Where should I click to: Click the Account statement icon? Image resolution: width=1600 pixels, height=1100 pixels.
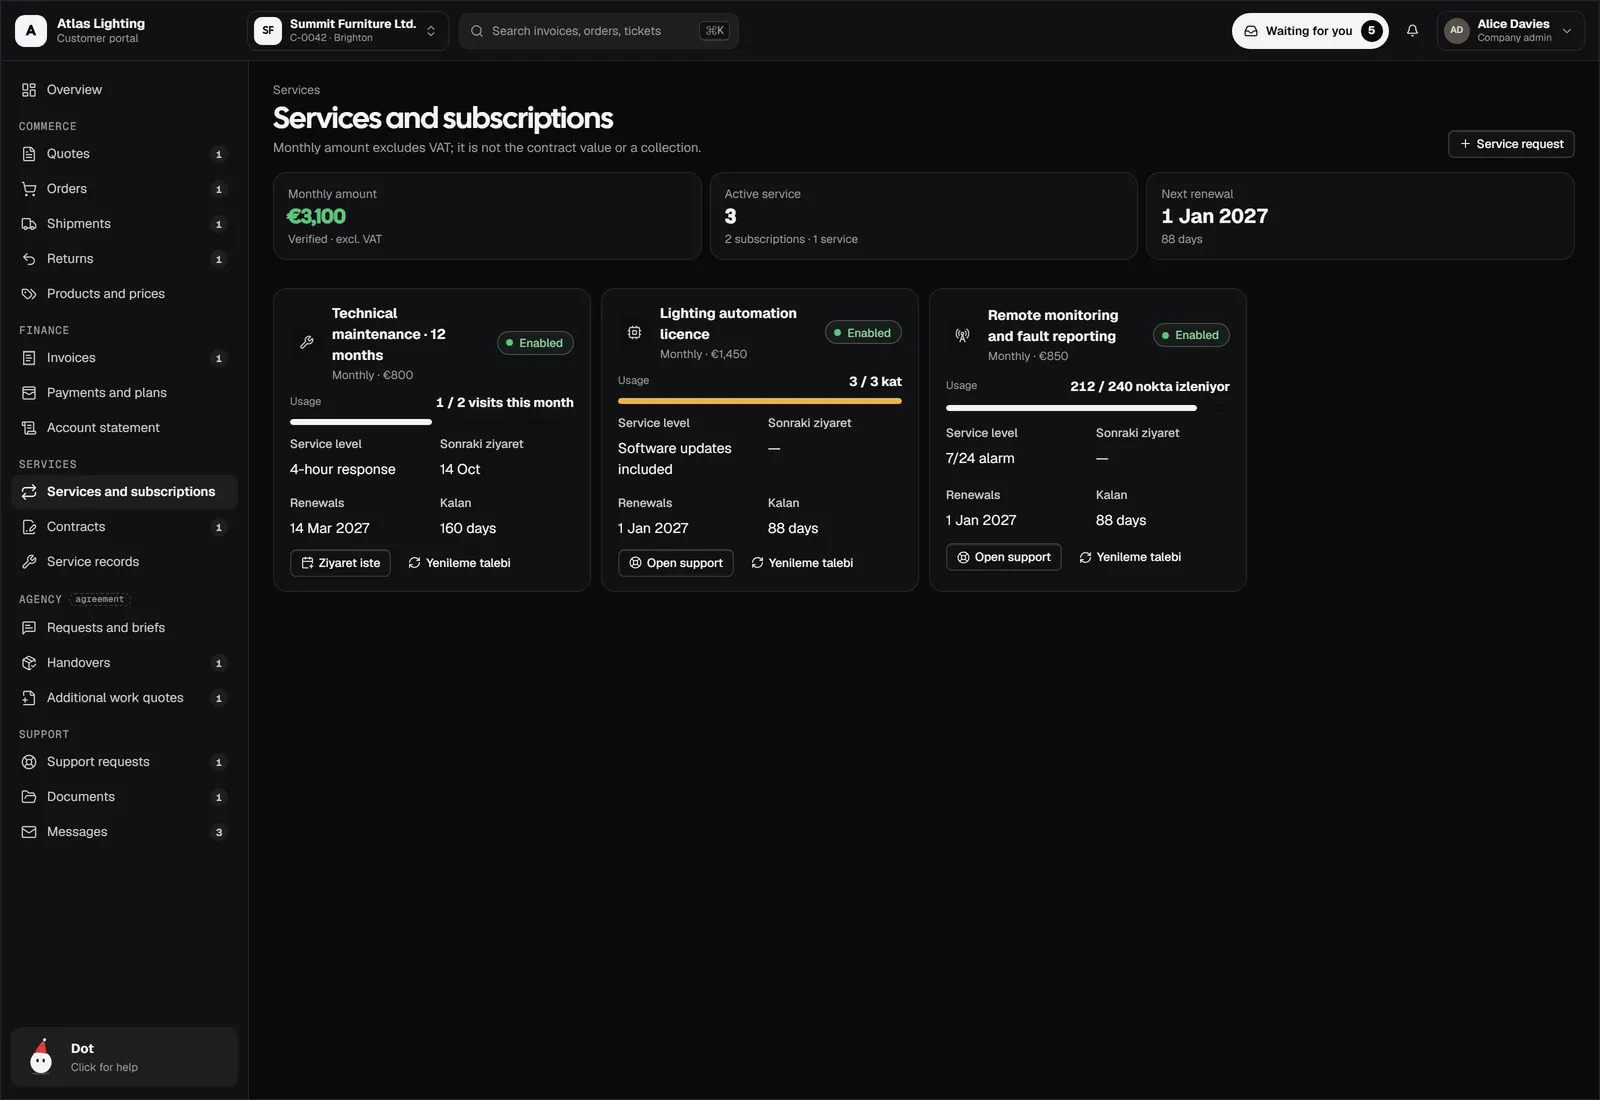[29, 428]
